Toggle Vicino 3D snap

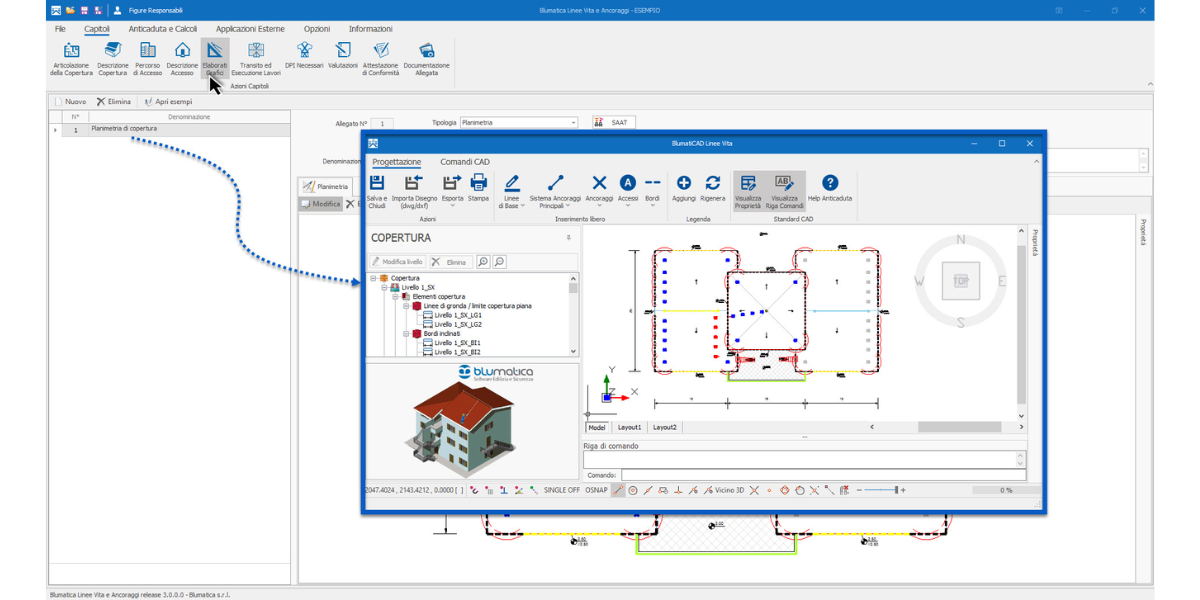pos(725,490)
